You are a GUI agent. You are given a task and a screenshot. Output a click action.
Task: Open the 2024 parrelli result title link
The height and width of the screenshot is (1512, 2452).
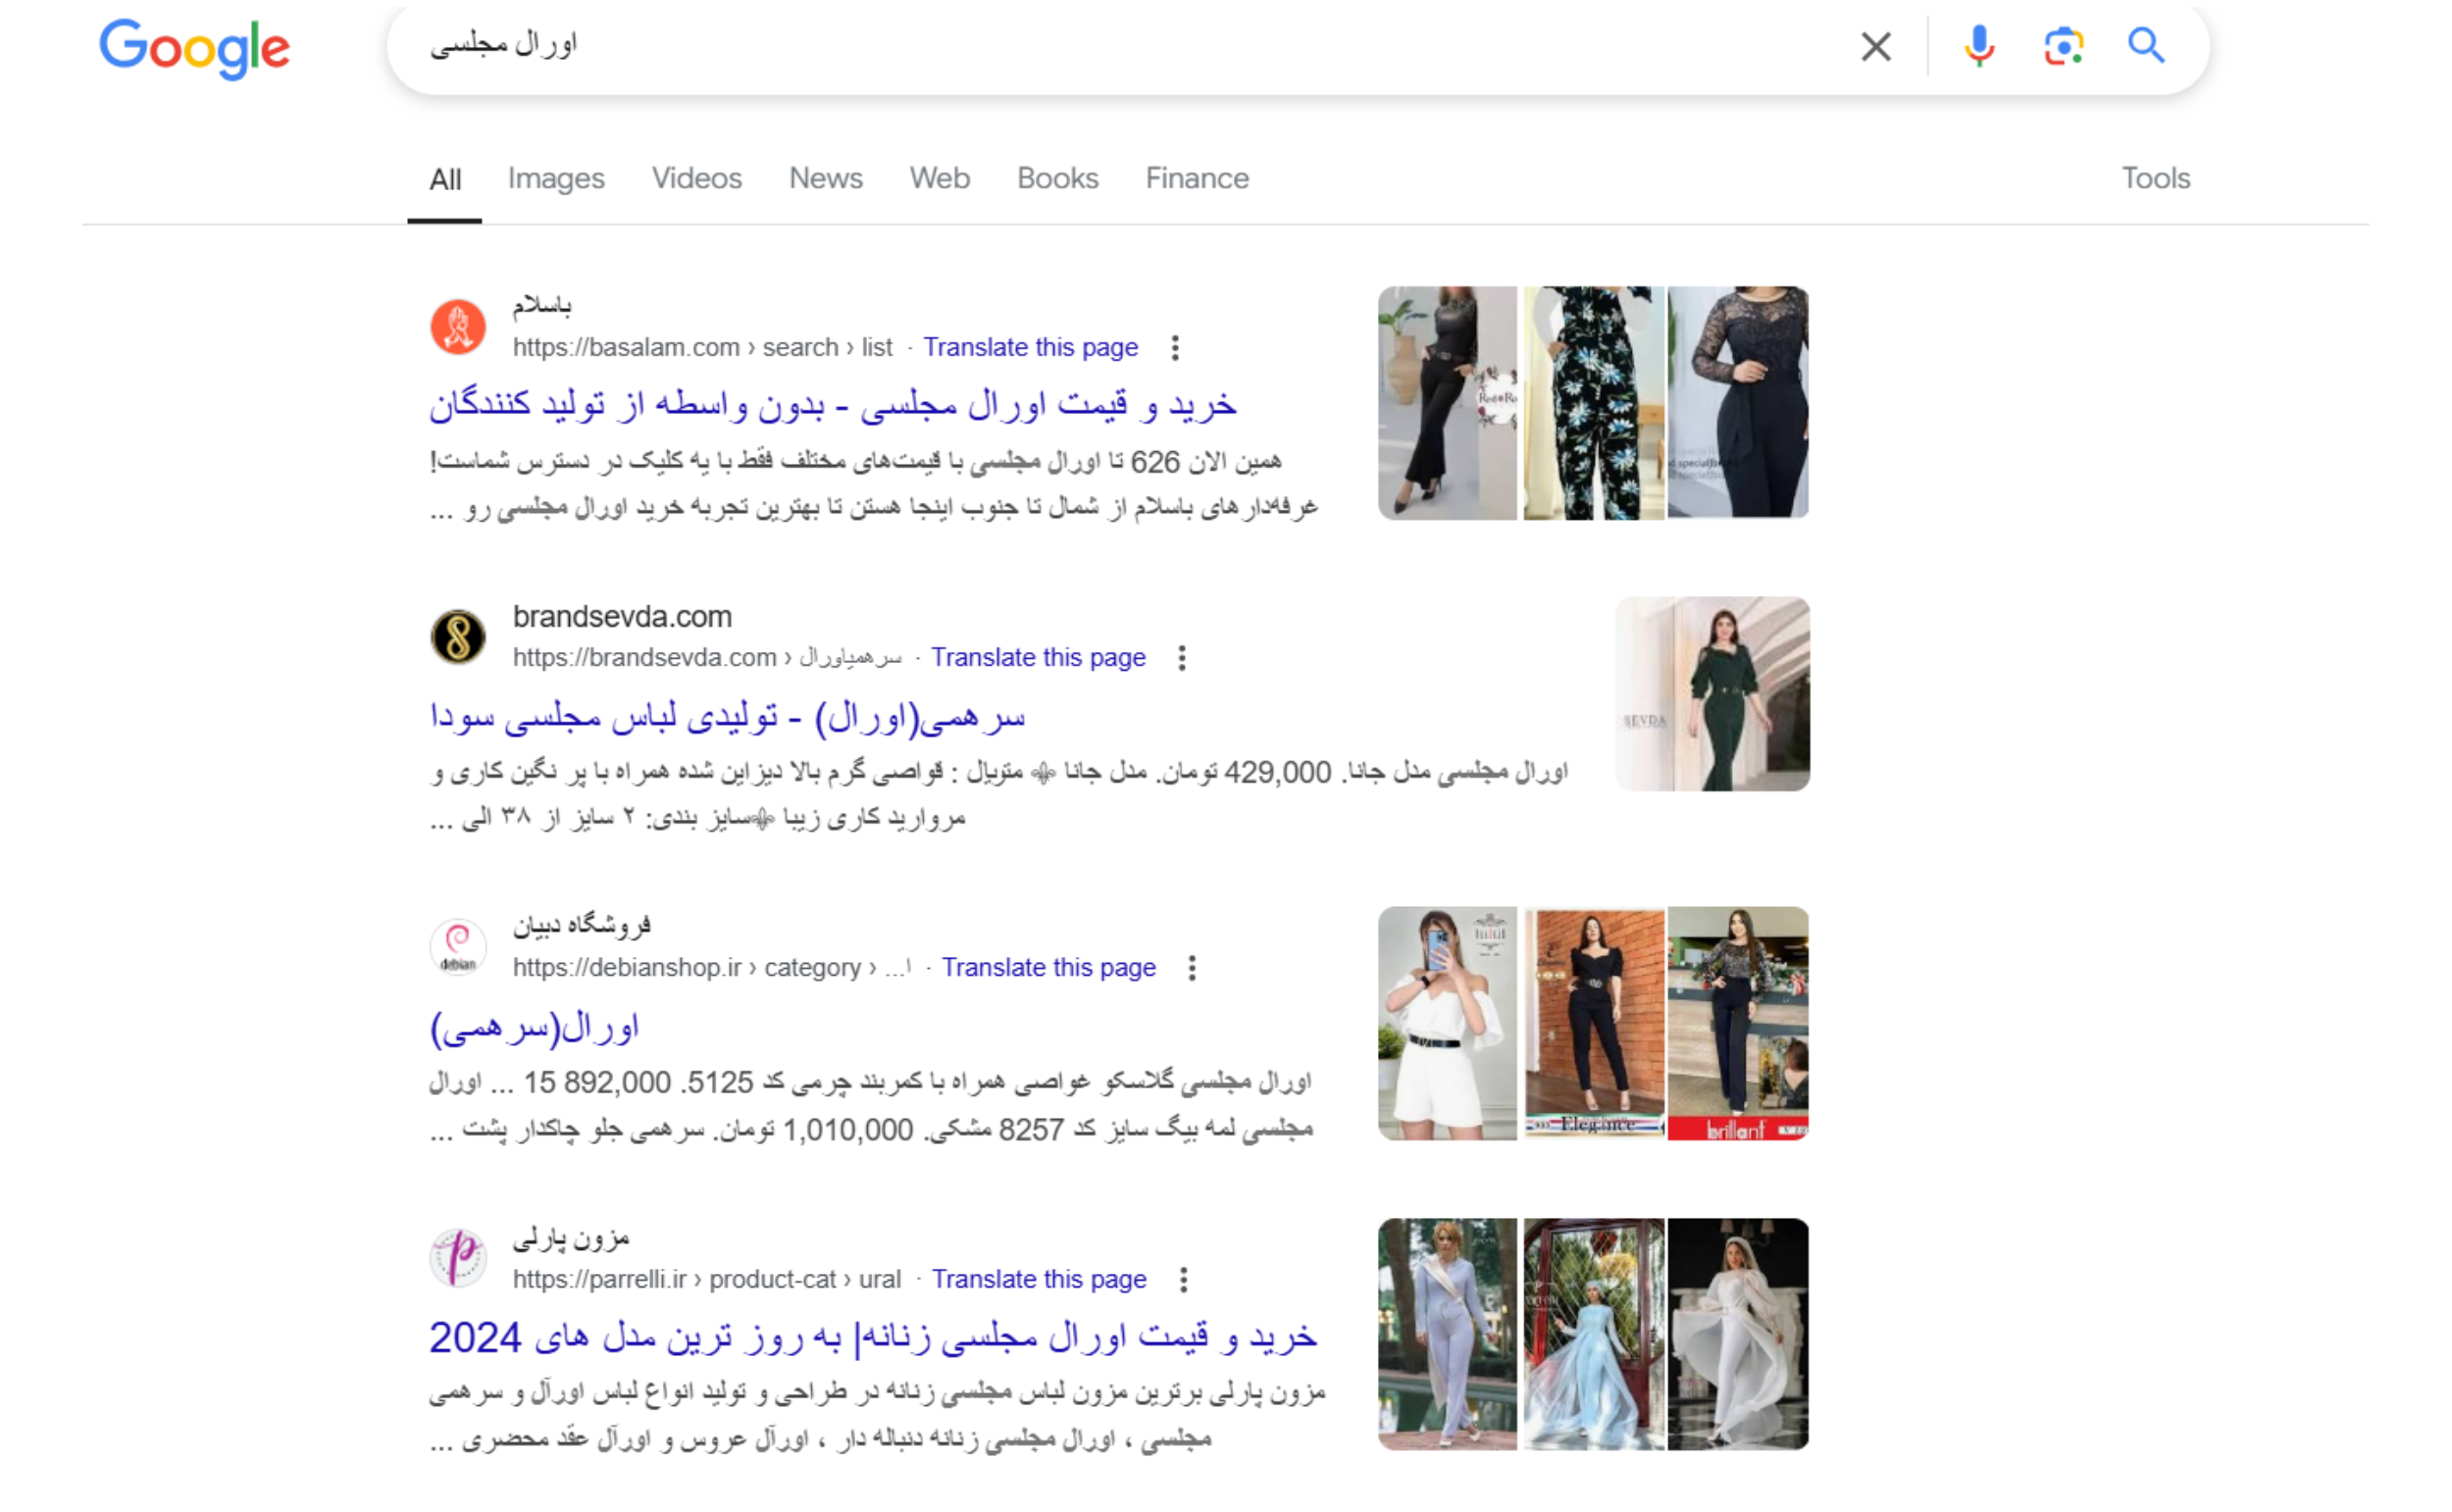872,1337
